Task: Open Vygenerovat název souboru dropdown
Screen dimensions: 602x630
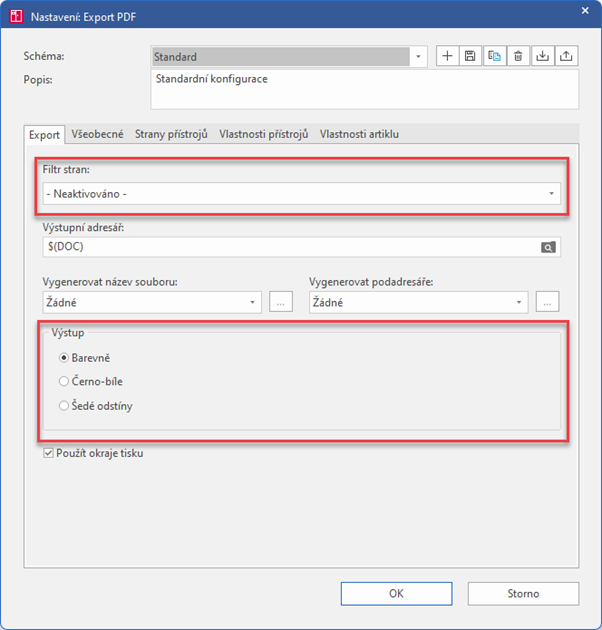Action: pyautogui.click(x=251, y=301)
